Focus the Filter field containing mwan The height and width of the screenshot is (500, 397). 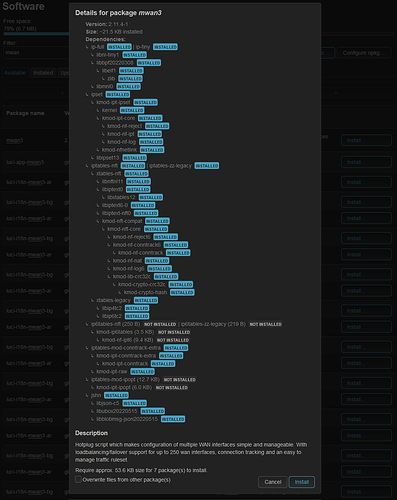(x=36, y=53)
